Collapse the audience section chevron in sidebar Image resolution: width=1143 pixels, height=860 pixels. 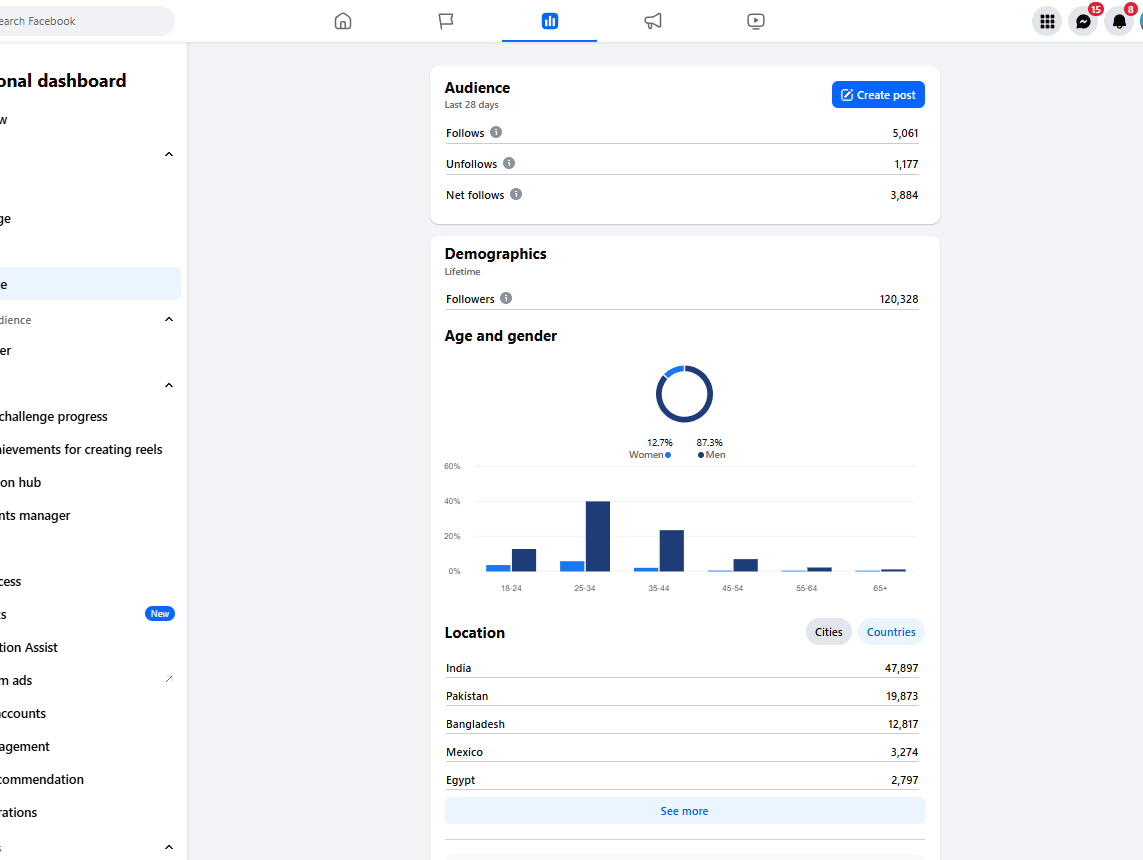coord(169,319)
